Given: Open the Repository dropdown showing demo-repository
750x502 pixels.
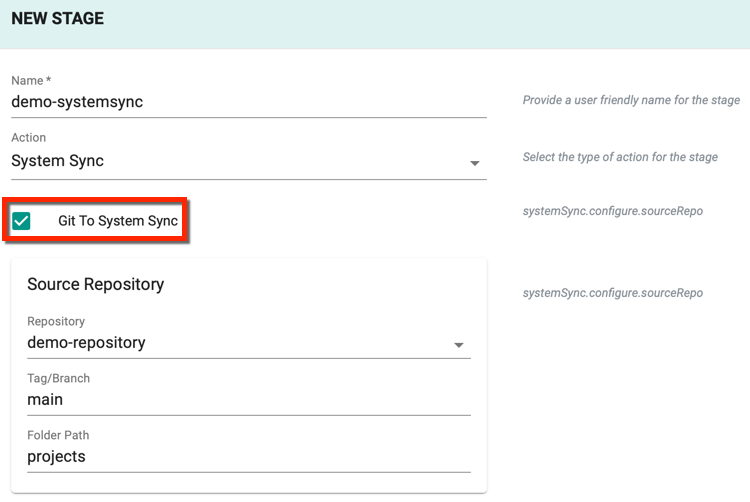Looking at the screenshot, I should 249,343.
